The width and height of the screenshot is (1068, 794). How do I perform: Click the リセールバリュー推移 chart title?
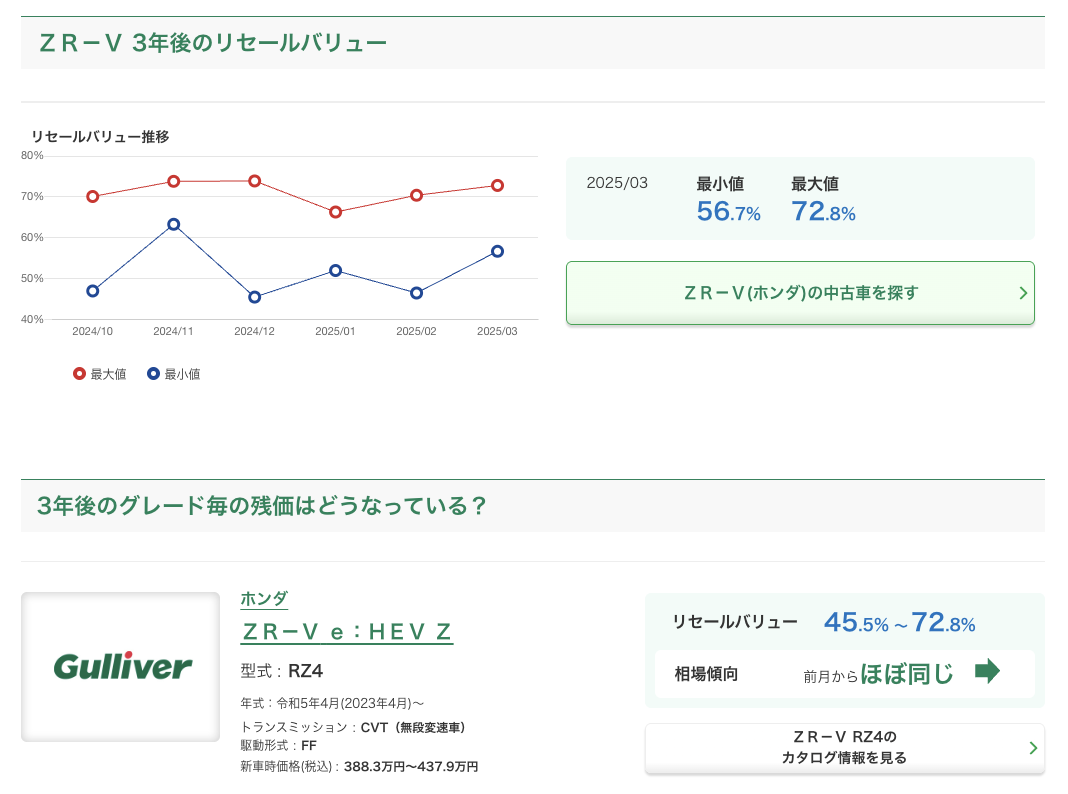tap(100, 137)
